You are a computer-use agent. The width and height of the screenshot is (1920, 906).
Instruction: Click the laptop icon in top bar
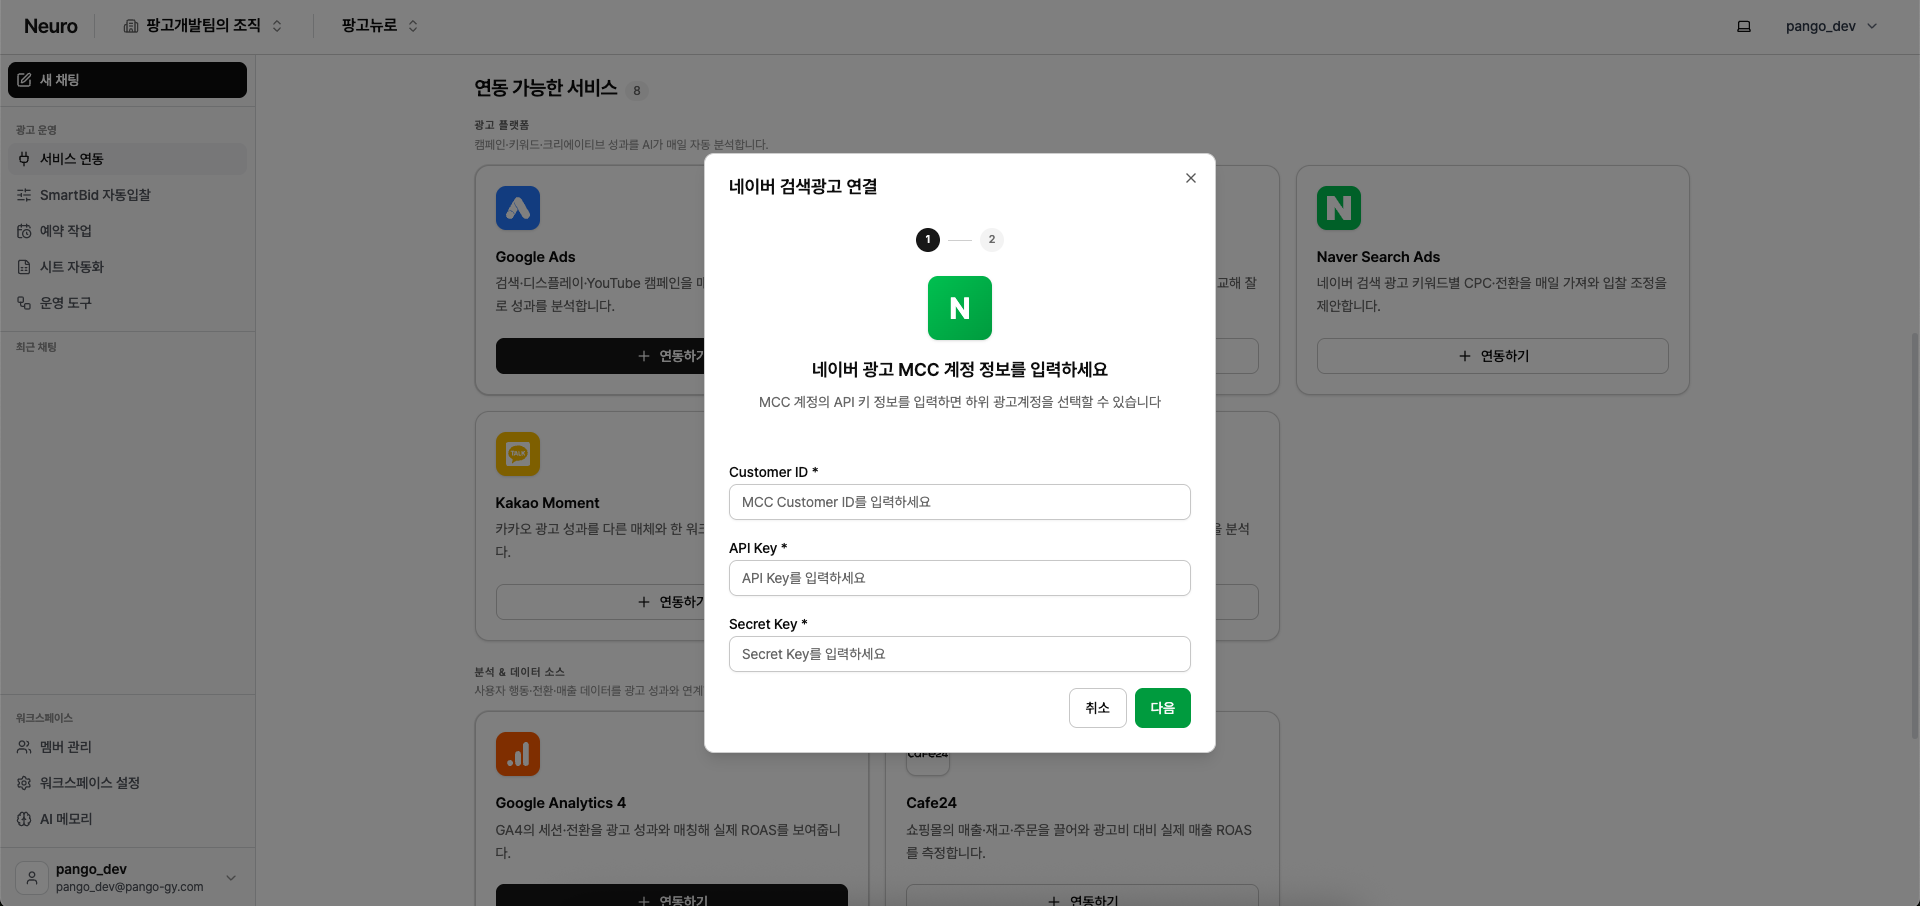[x=1744, y=26]
